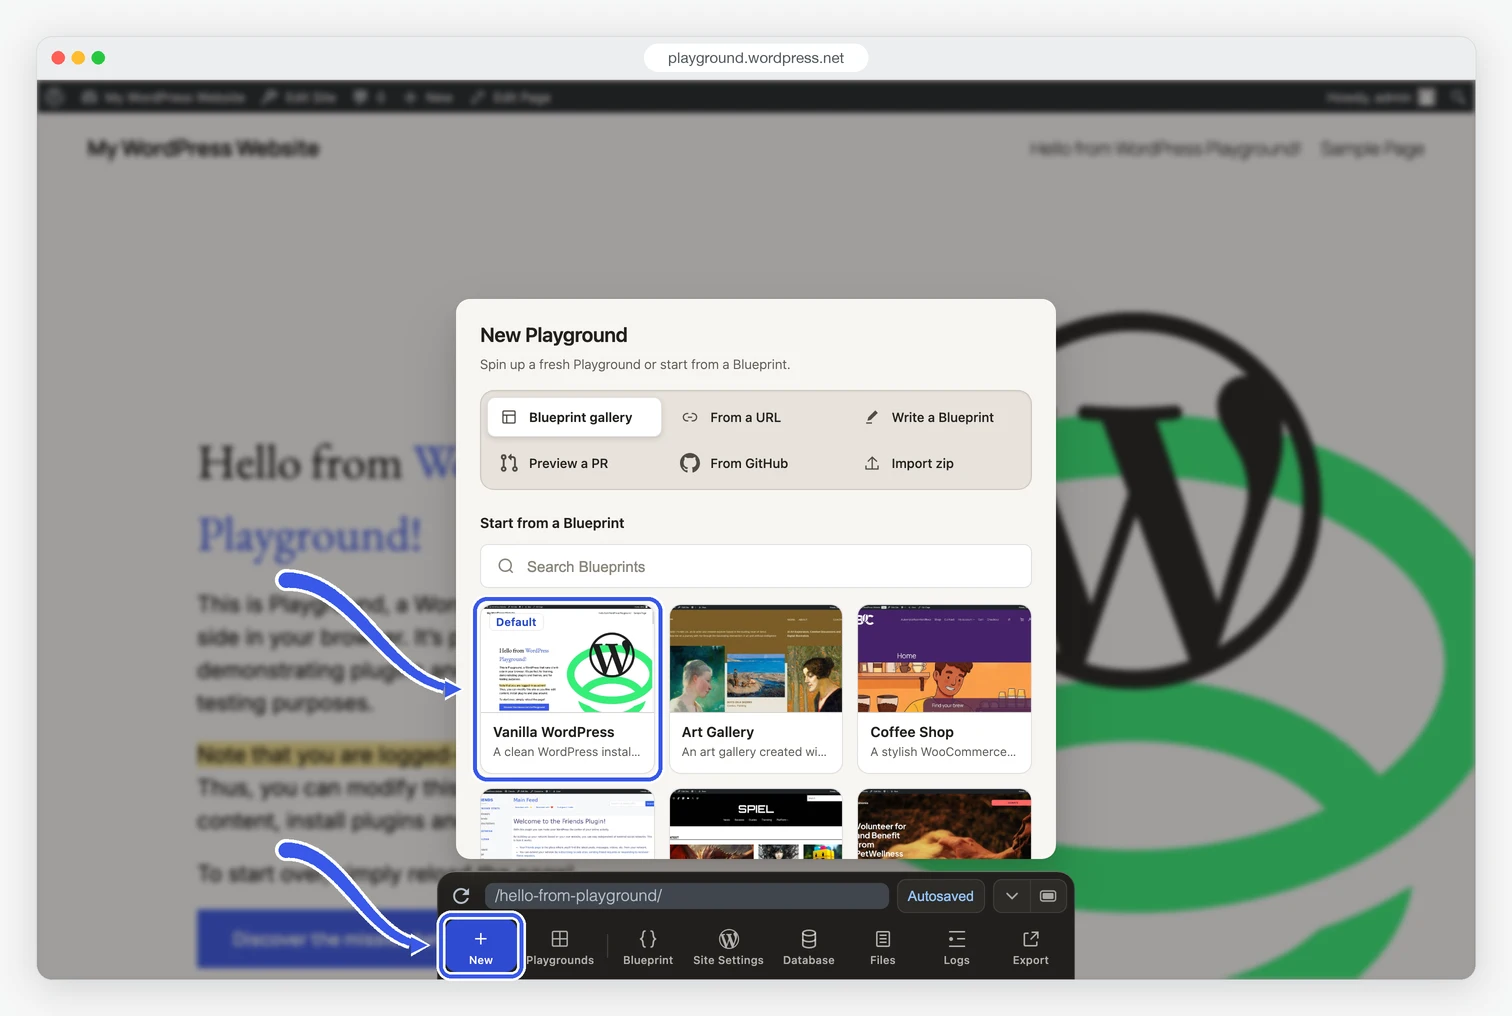1512x1016 pixels.
Task: Click the Search Blueprints text field
Action: [756, 566]
